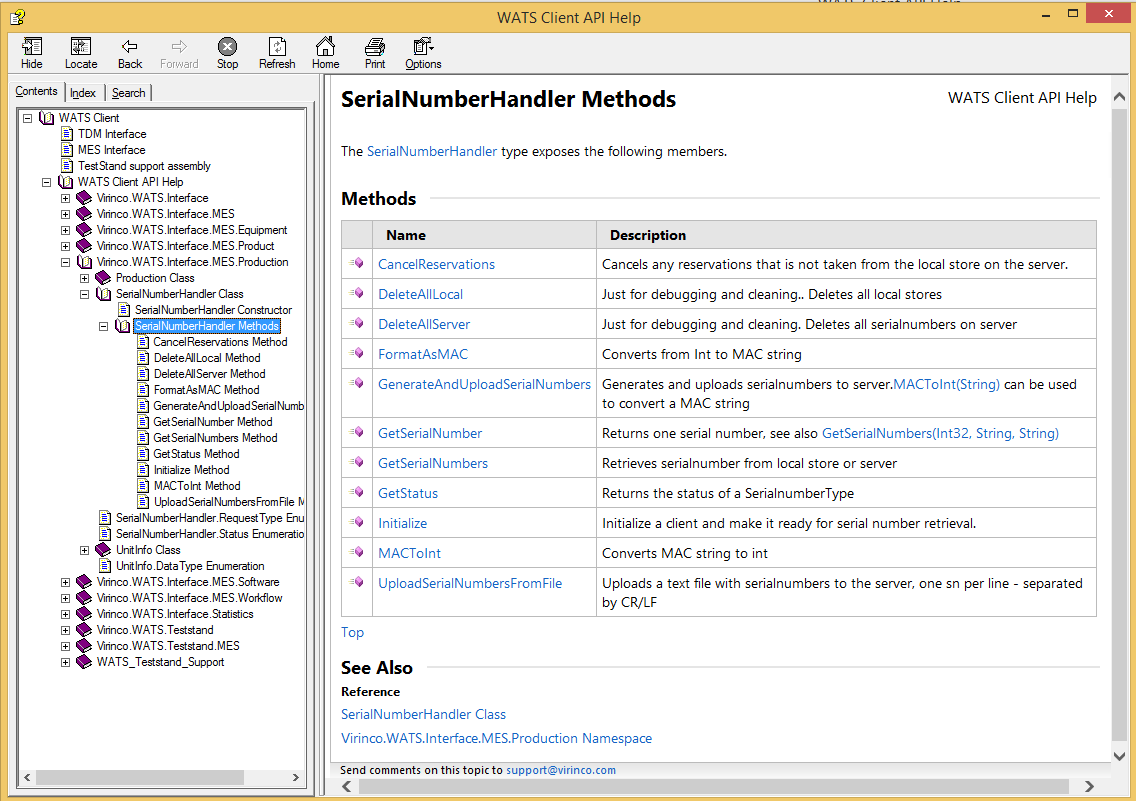Click the UnitInfo Class book icon
The image size is (1136, 801).
103,550
